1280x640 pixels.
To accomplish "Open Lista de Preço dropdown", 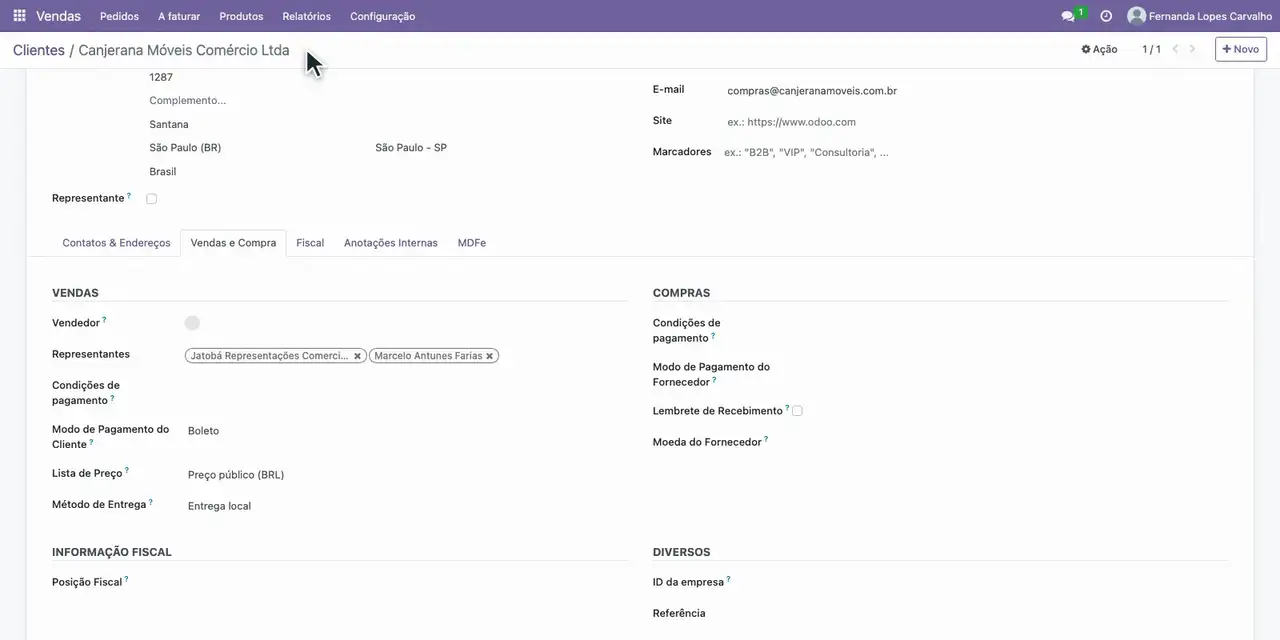I will point(406,475).
